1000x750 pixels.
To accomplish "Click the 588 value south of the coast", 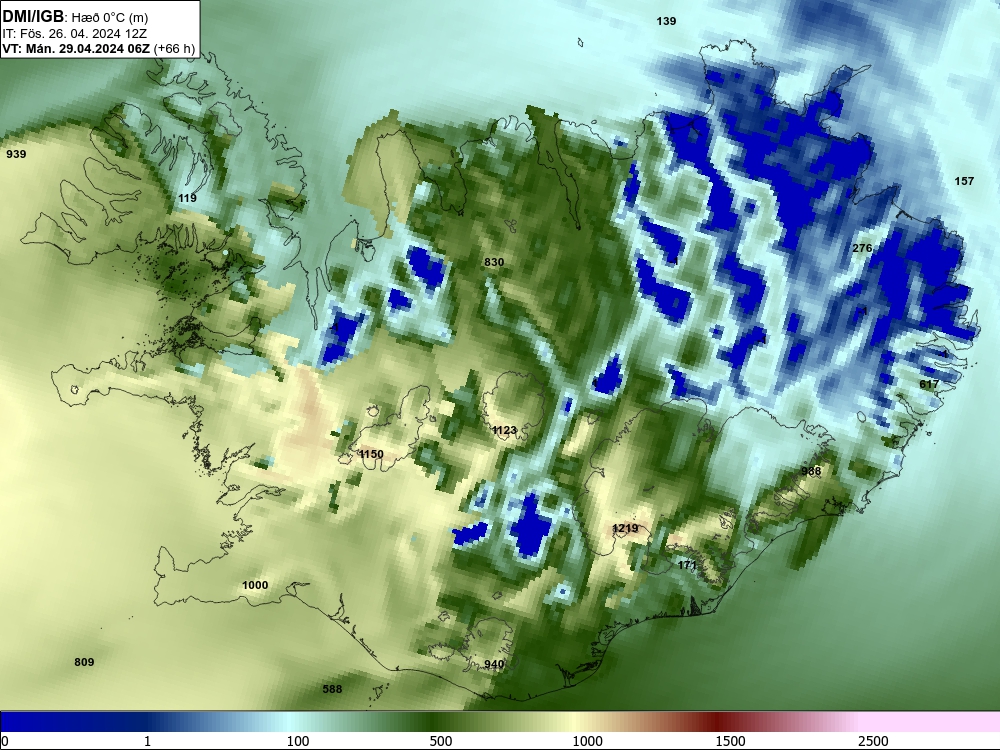I will 332,689.
